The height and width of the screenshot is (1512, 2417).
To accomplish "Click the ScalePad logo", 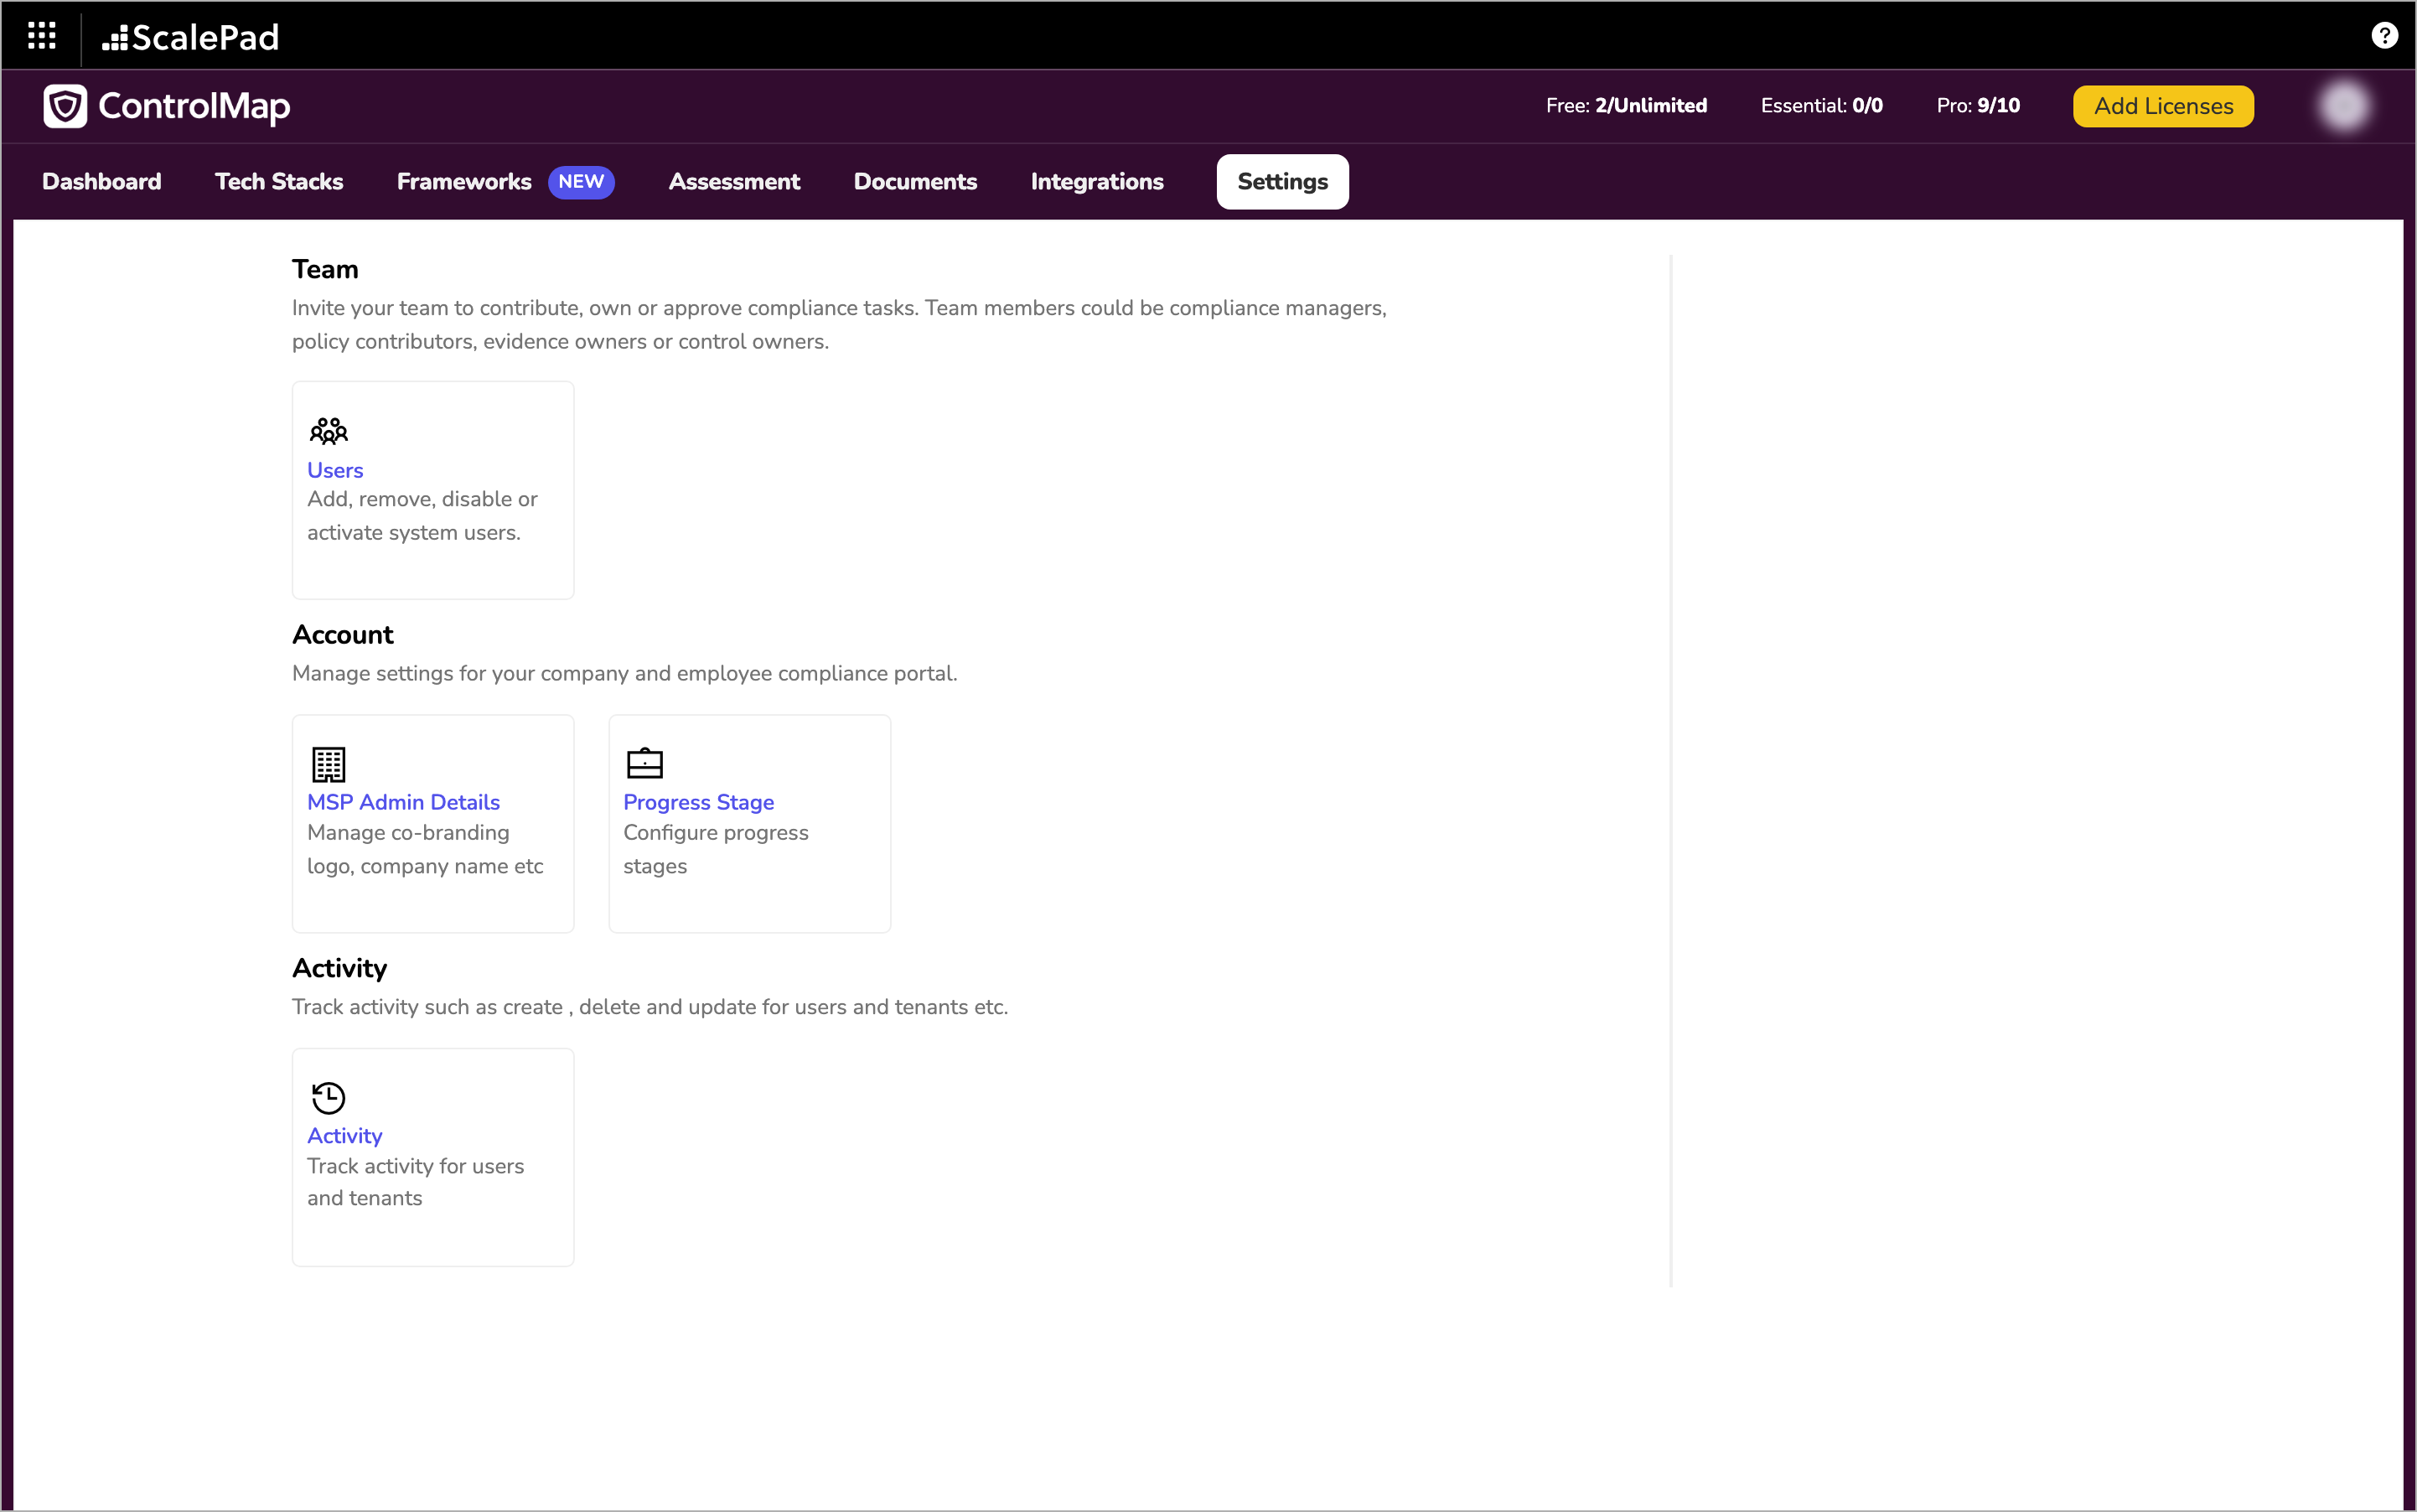I will coord(190,37).
